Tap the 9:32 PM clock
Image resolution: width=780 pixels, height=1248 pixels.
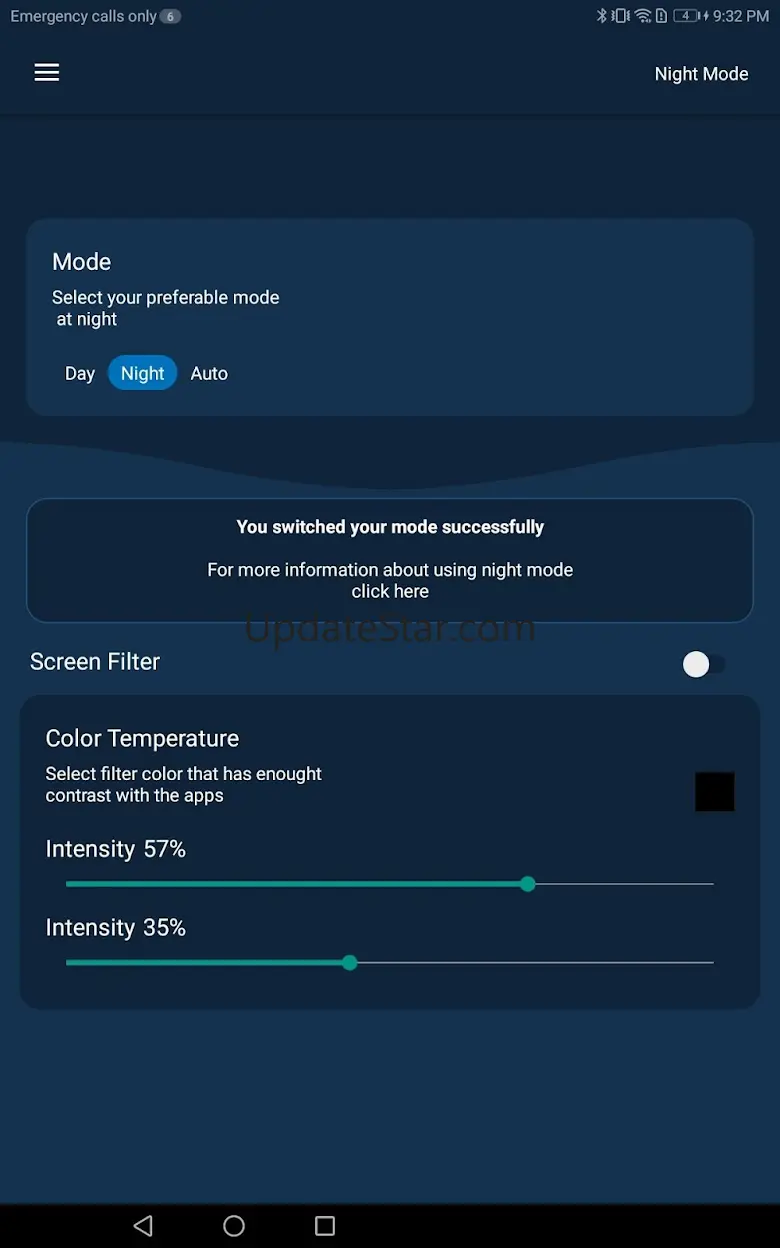click(741, 16)
